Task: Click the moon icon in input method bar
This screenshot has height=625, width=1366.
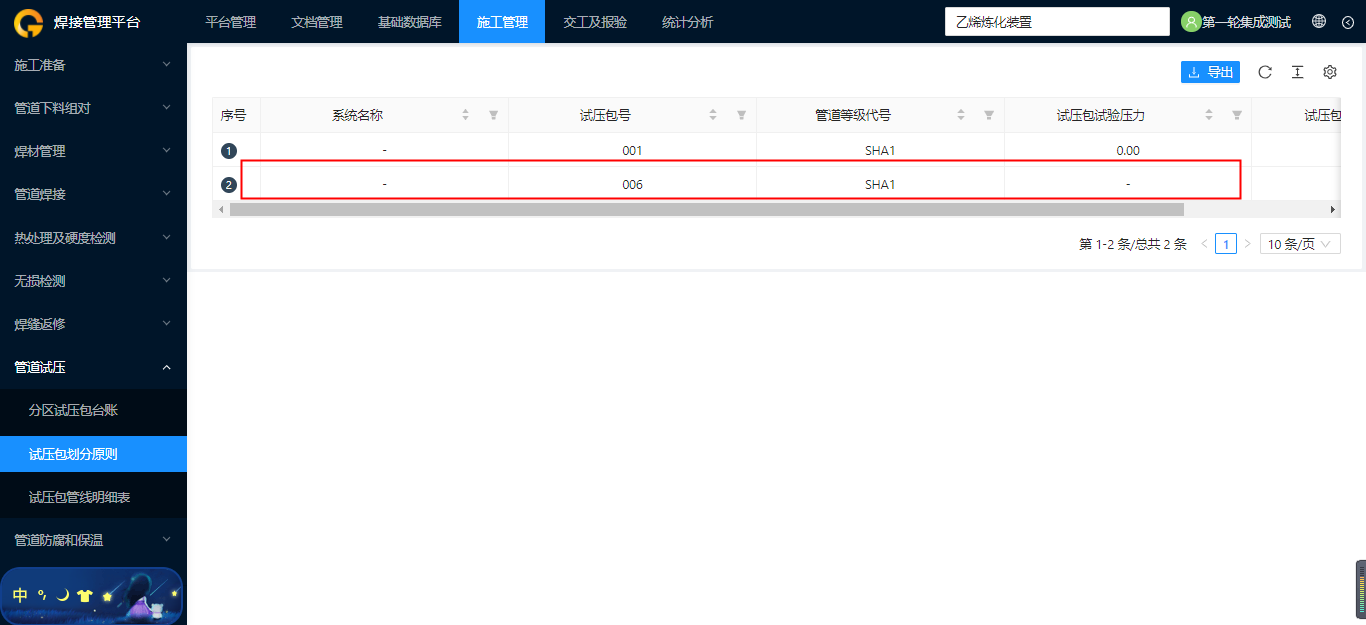Action: point(63,595)
